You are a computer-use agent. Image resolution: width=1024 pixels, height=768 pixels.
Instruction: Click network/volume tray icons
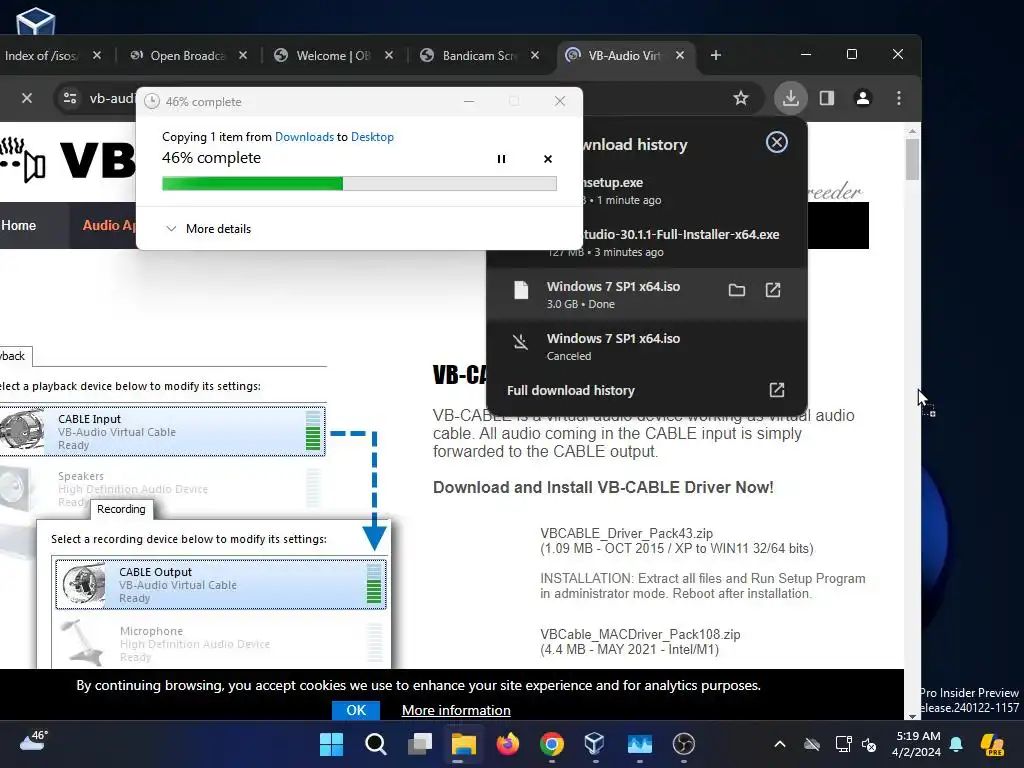pos(856,744)
